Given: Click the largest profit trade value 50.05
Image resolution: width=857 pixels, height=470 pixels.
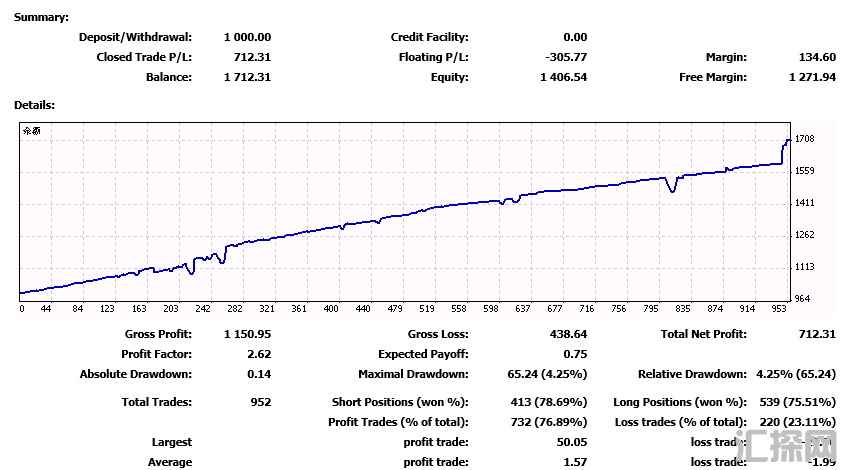Looking at the screenshot, I should (572, 442).
